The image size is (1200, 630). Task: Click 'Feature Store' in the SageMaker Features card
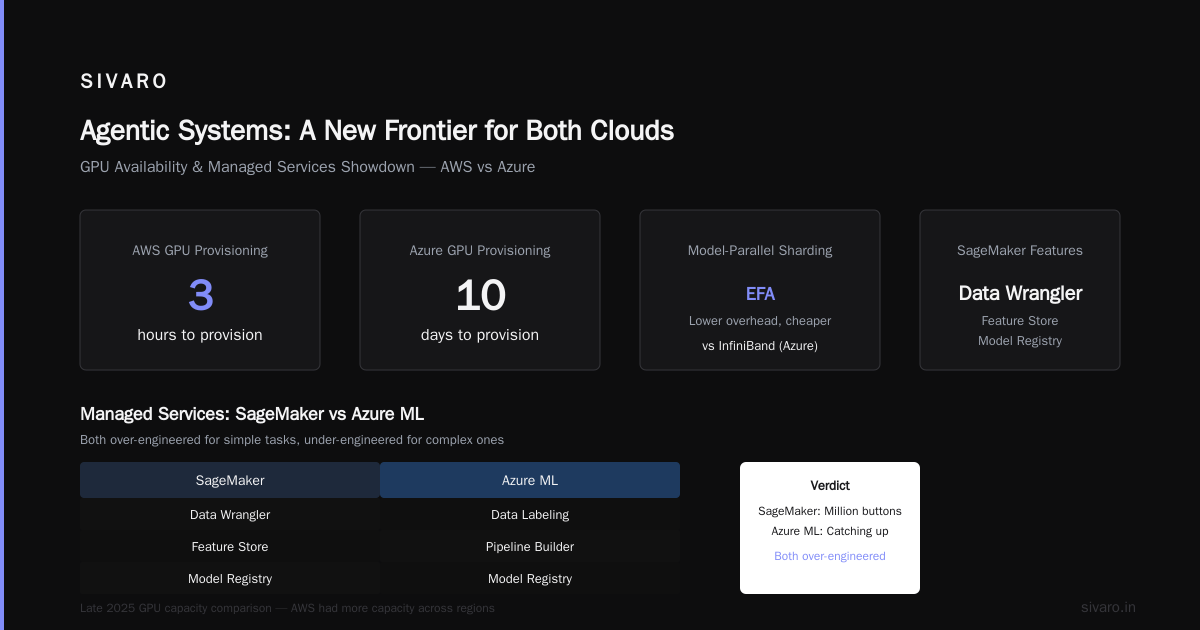click(1020, 321)
